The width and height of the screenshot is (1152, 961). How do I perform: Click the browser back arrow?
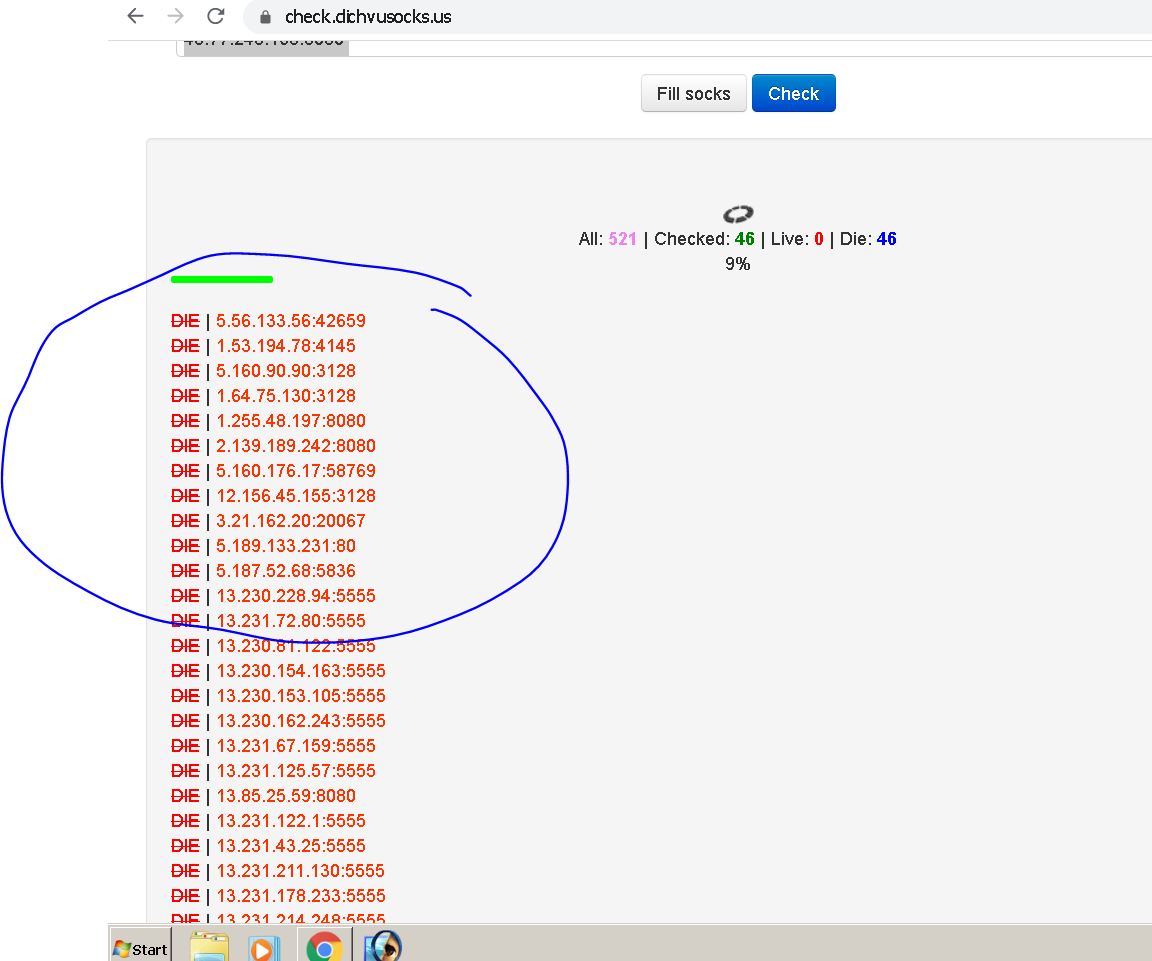[x=136, y=16]
